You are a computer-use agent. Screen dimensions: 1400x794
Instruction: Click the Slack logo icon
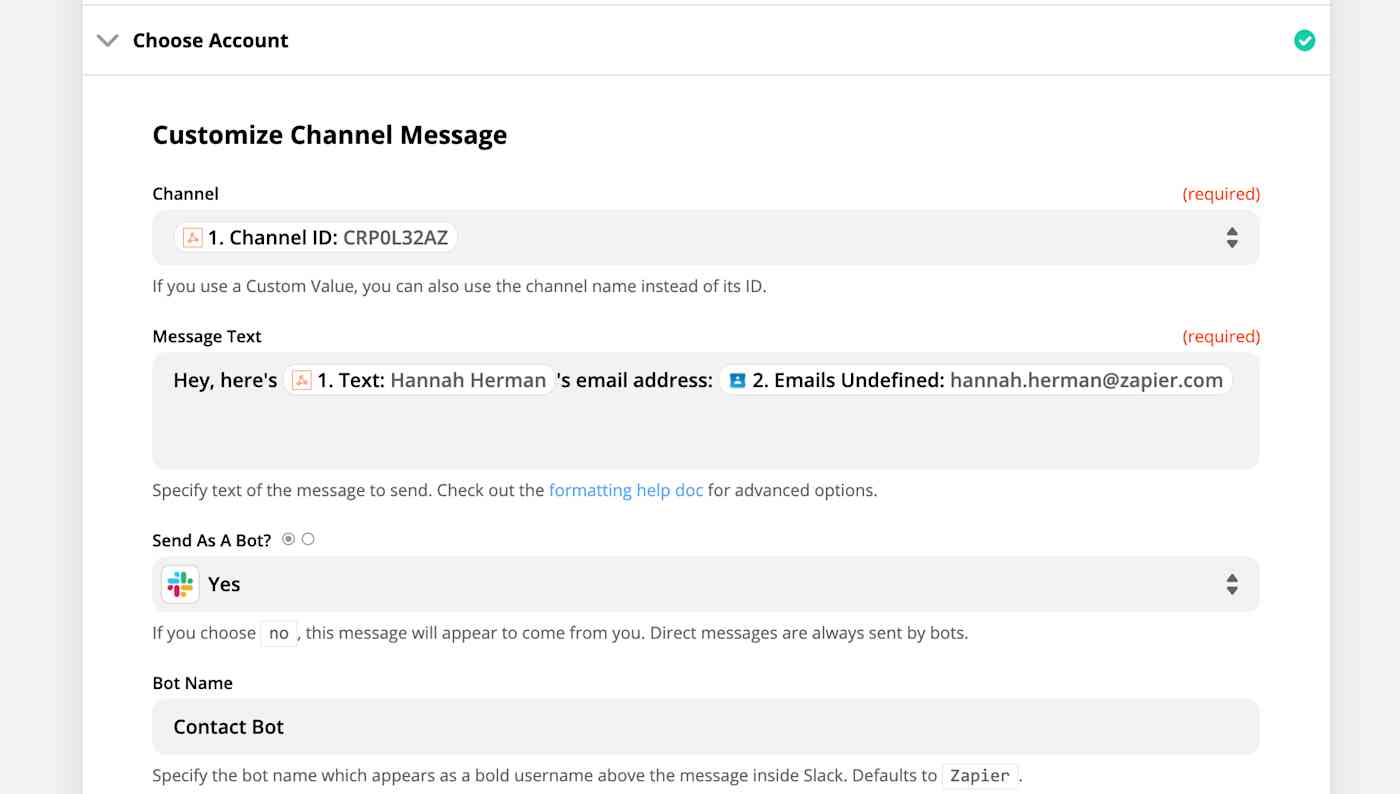coord(180,585)
